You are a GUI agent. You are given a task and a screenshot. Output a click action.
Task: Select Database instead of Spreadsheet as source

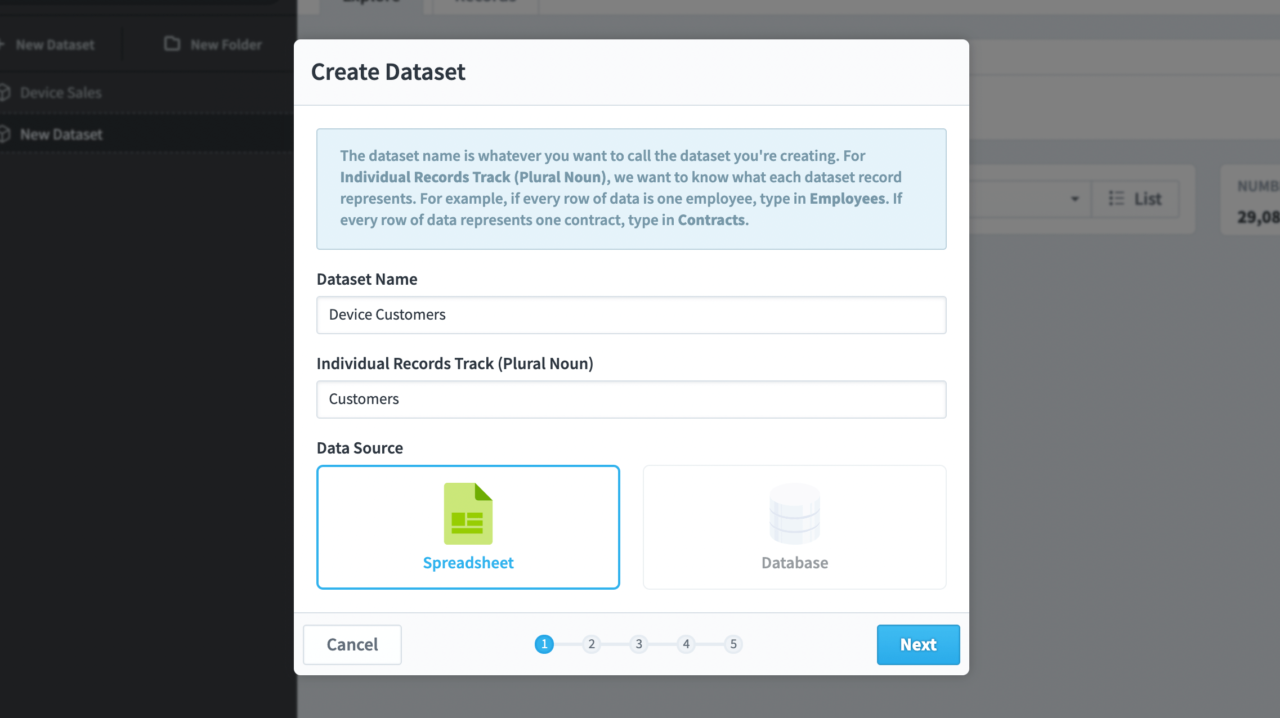[x=794, y=527]
